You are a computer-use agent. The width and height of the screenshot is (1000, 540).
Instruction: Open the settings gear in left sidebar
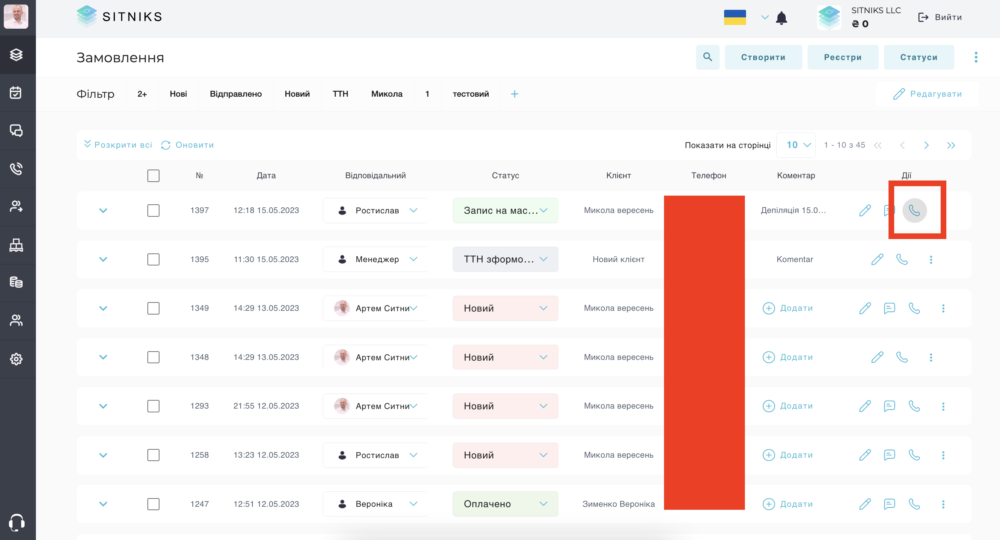17,359
